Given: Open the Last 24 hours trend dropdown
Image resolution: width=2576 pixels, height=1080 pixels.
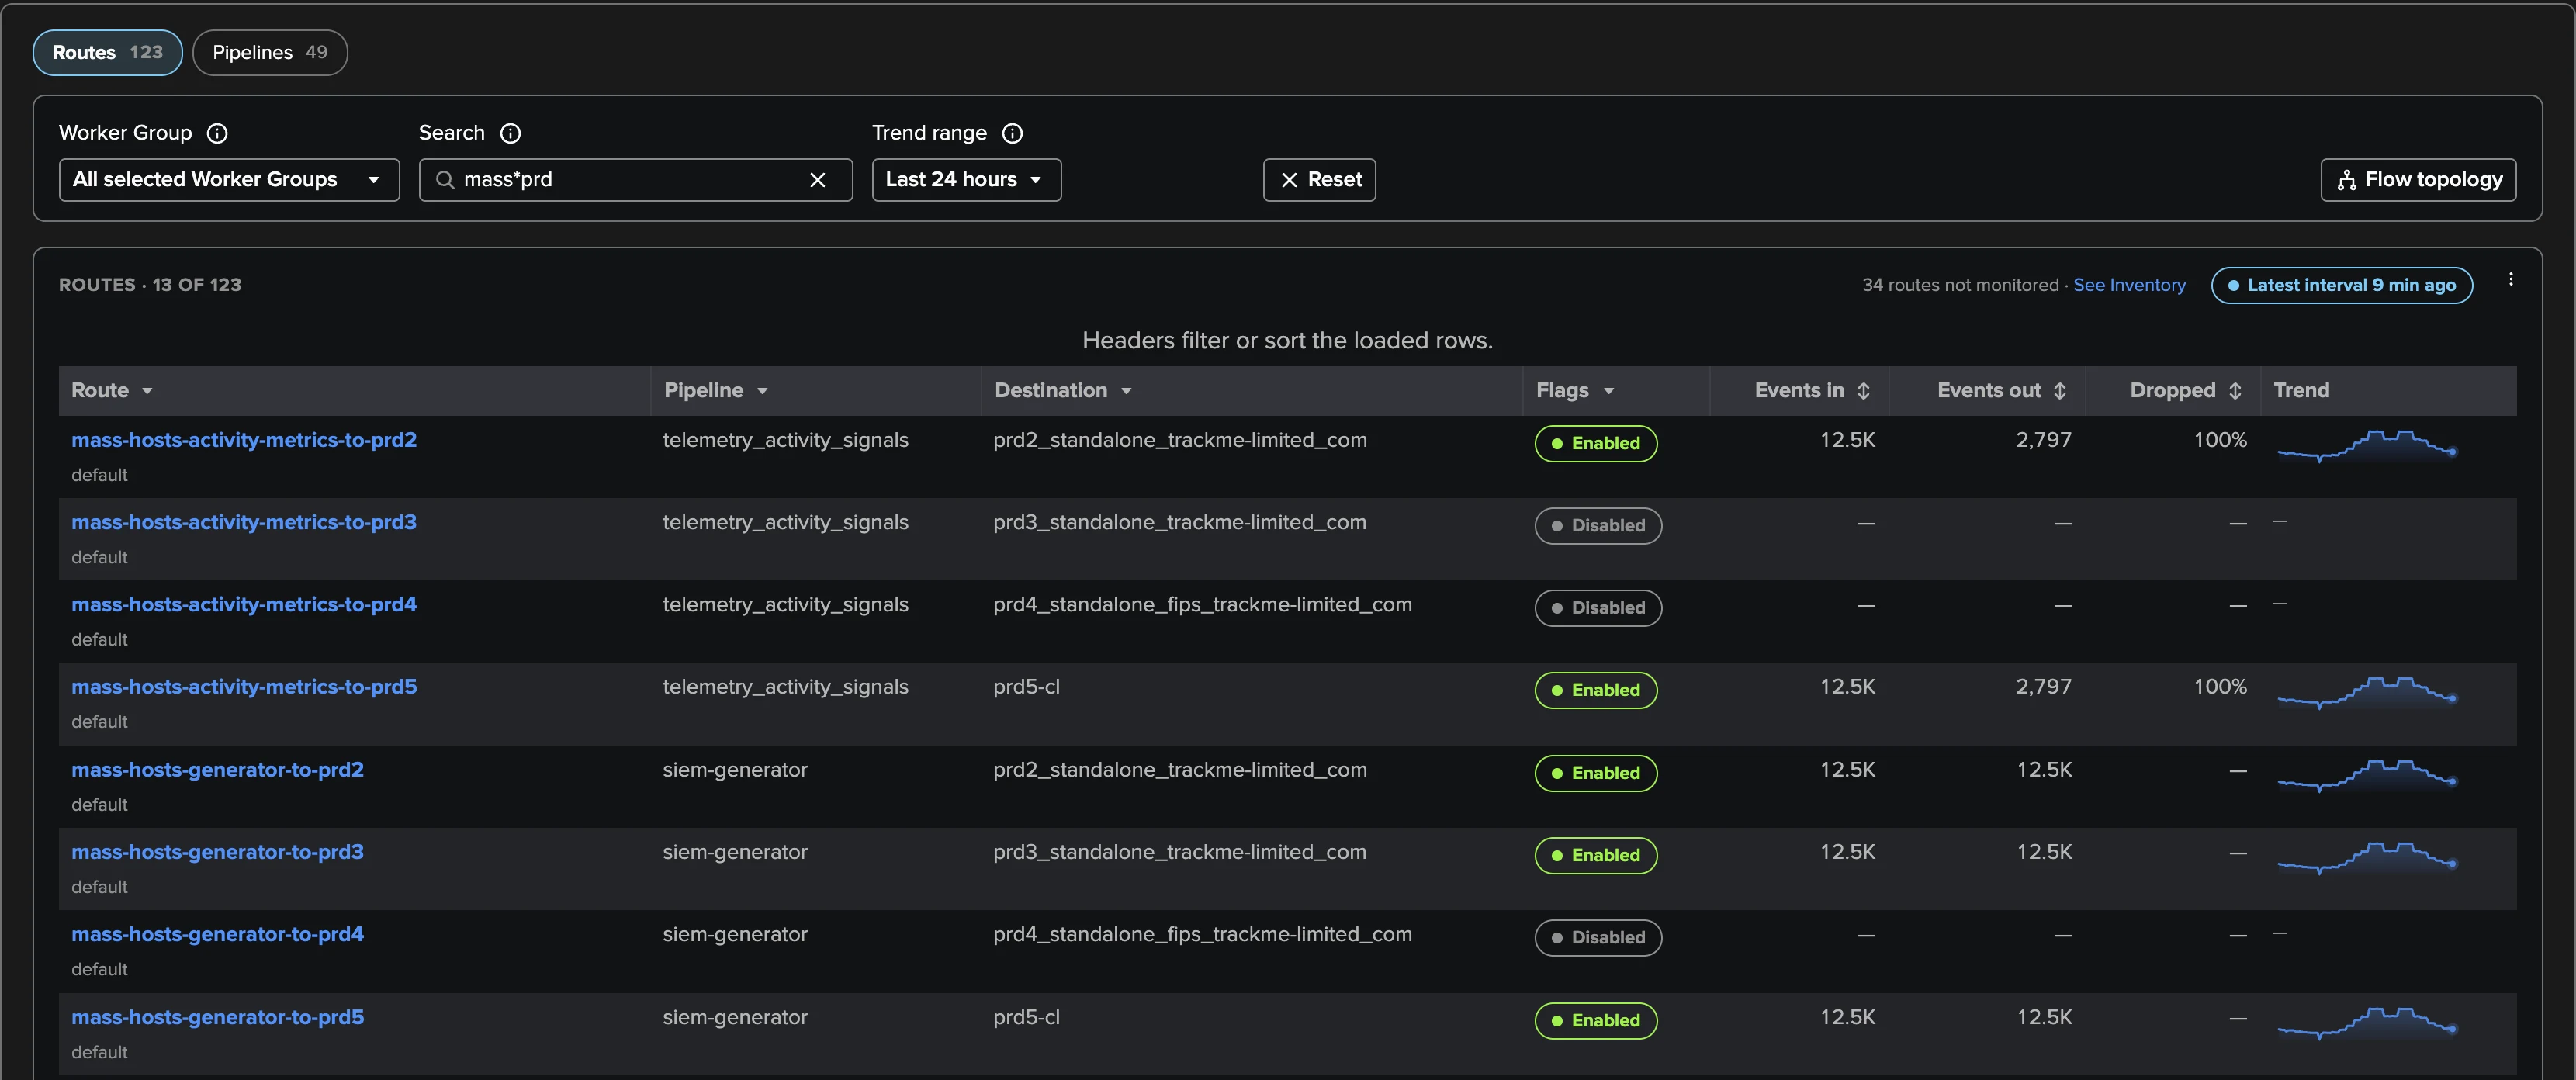Looking at the screenshot, I should (x=966, y=180).
